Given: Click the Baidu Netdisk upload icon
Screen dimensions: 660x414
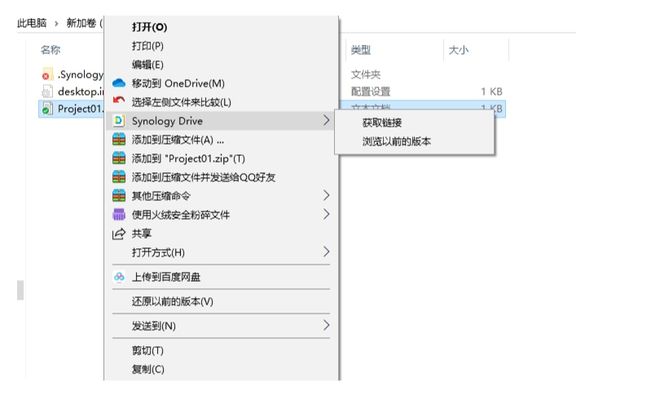Looking at the screenshot, I should click(x=119, y=277).
